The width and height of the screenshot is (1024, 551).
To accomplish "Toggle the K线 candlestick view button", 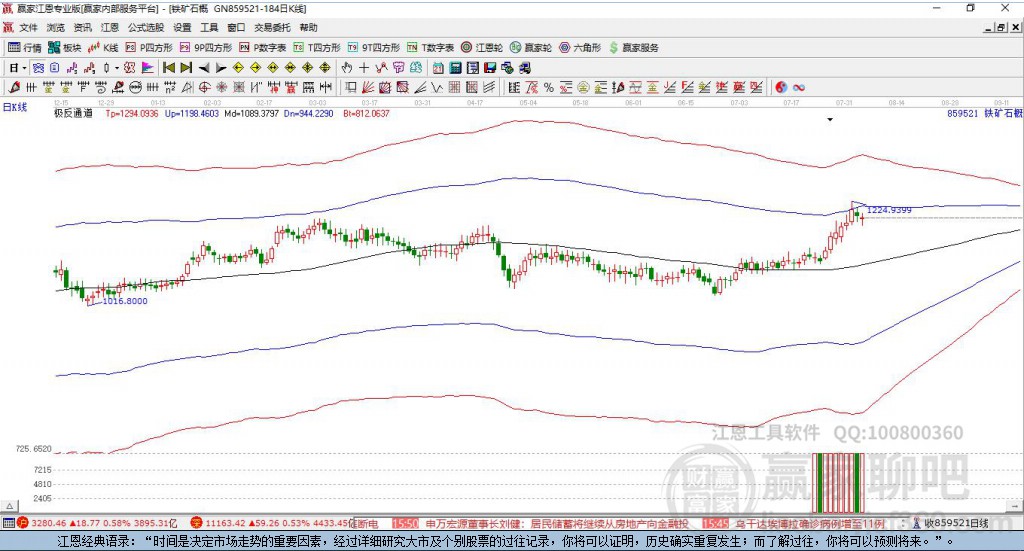I will (x=103, y=48).
